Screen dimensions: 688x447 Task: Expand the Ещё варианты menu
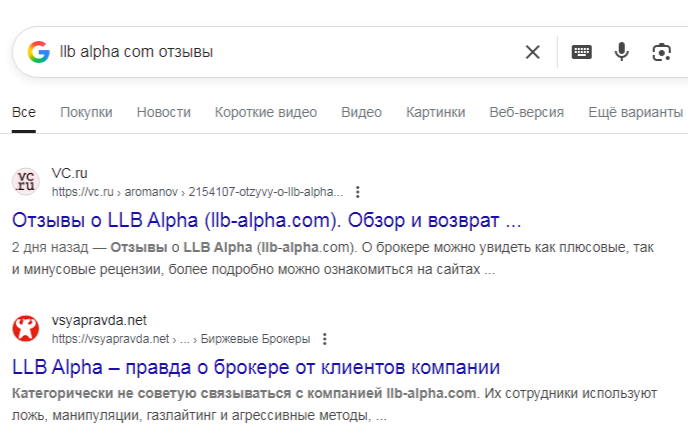tap(635, 112)
